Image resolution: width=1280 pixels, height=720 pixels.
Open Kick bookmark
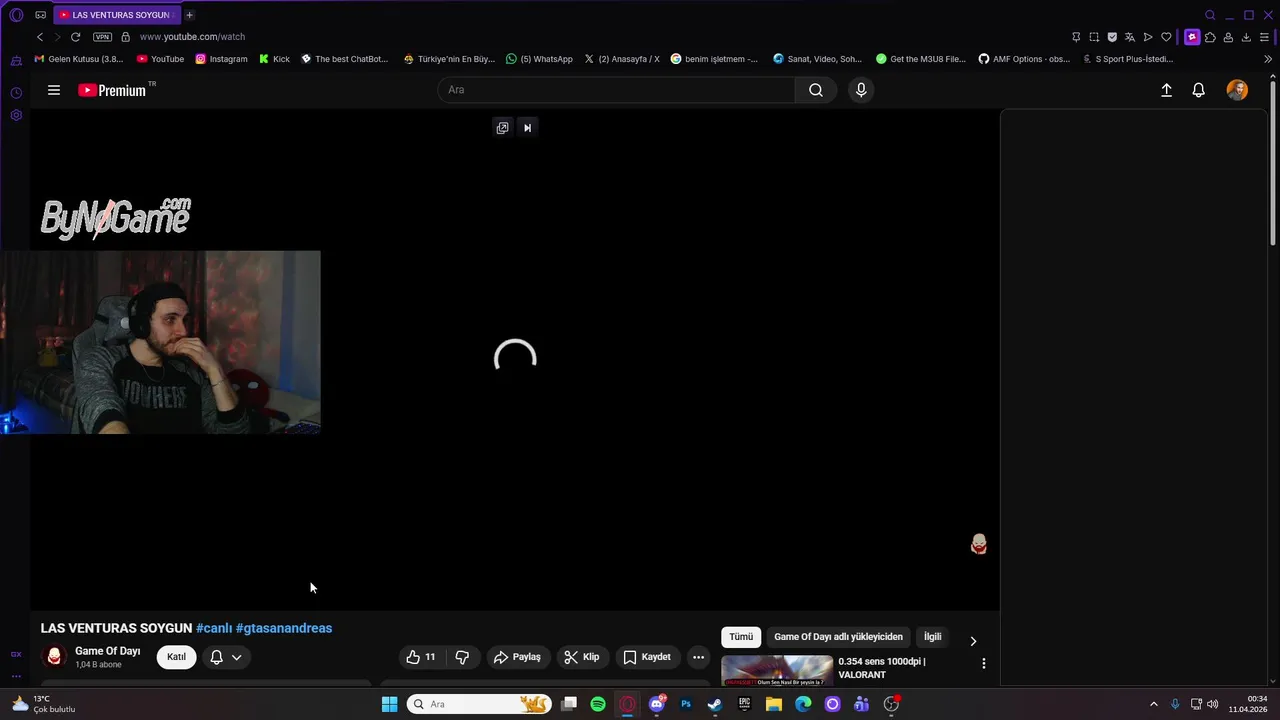(274, 59)
